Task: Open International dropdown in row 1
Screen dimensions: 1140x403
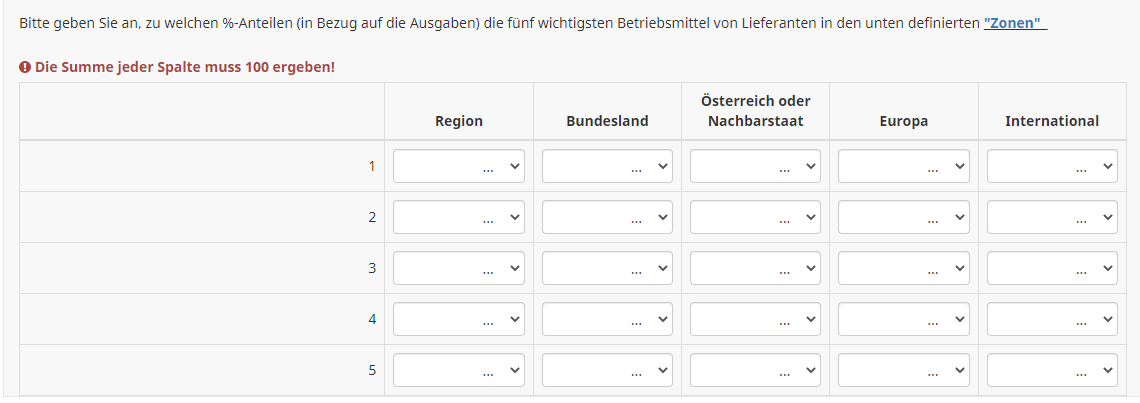Action: click(x=1052, y=167)
